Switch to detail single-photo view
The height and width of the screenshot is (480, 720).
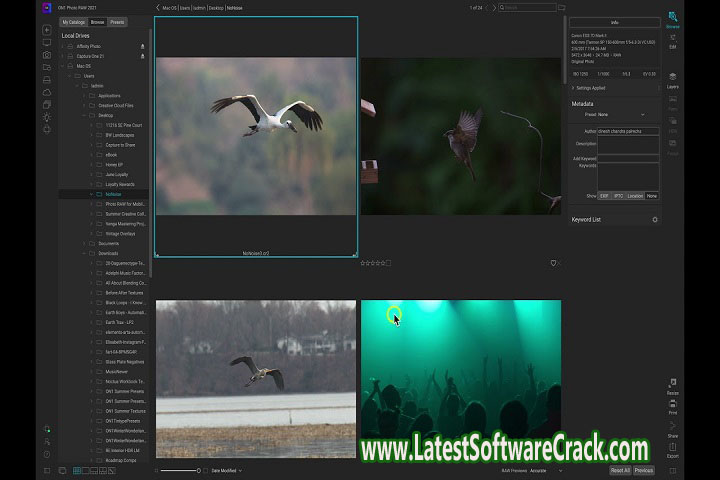pos(85,471)
